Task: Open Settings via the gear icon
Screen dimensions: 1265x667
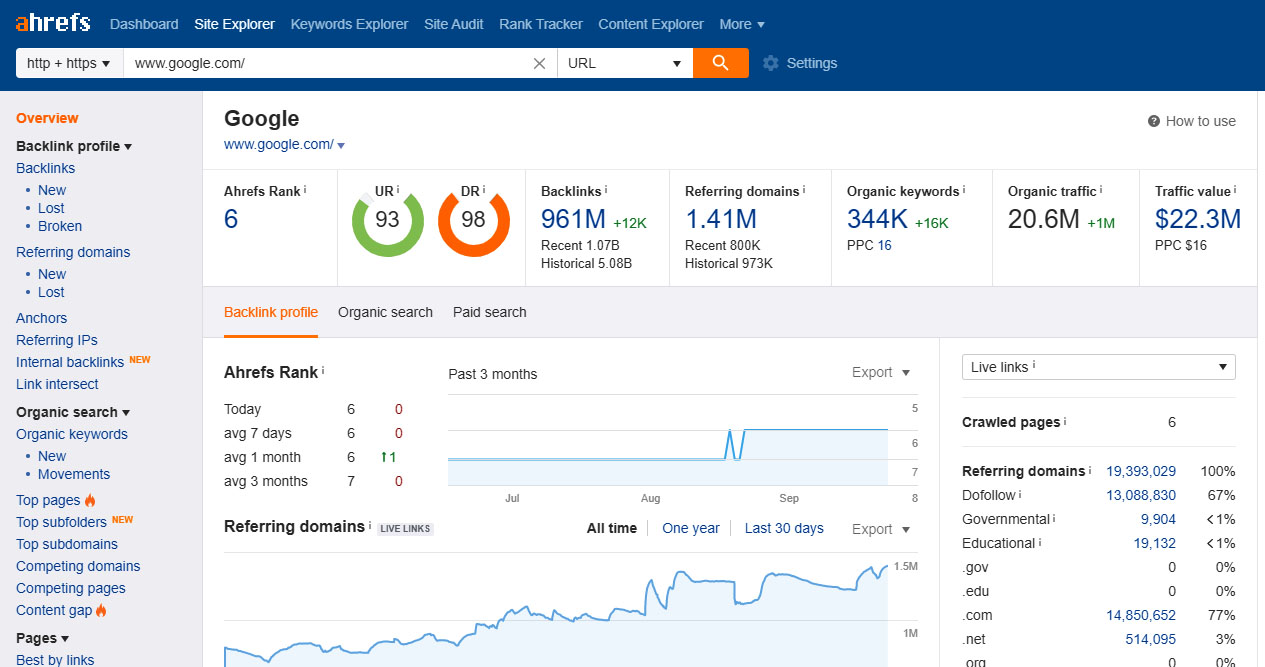Action: 770,62
